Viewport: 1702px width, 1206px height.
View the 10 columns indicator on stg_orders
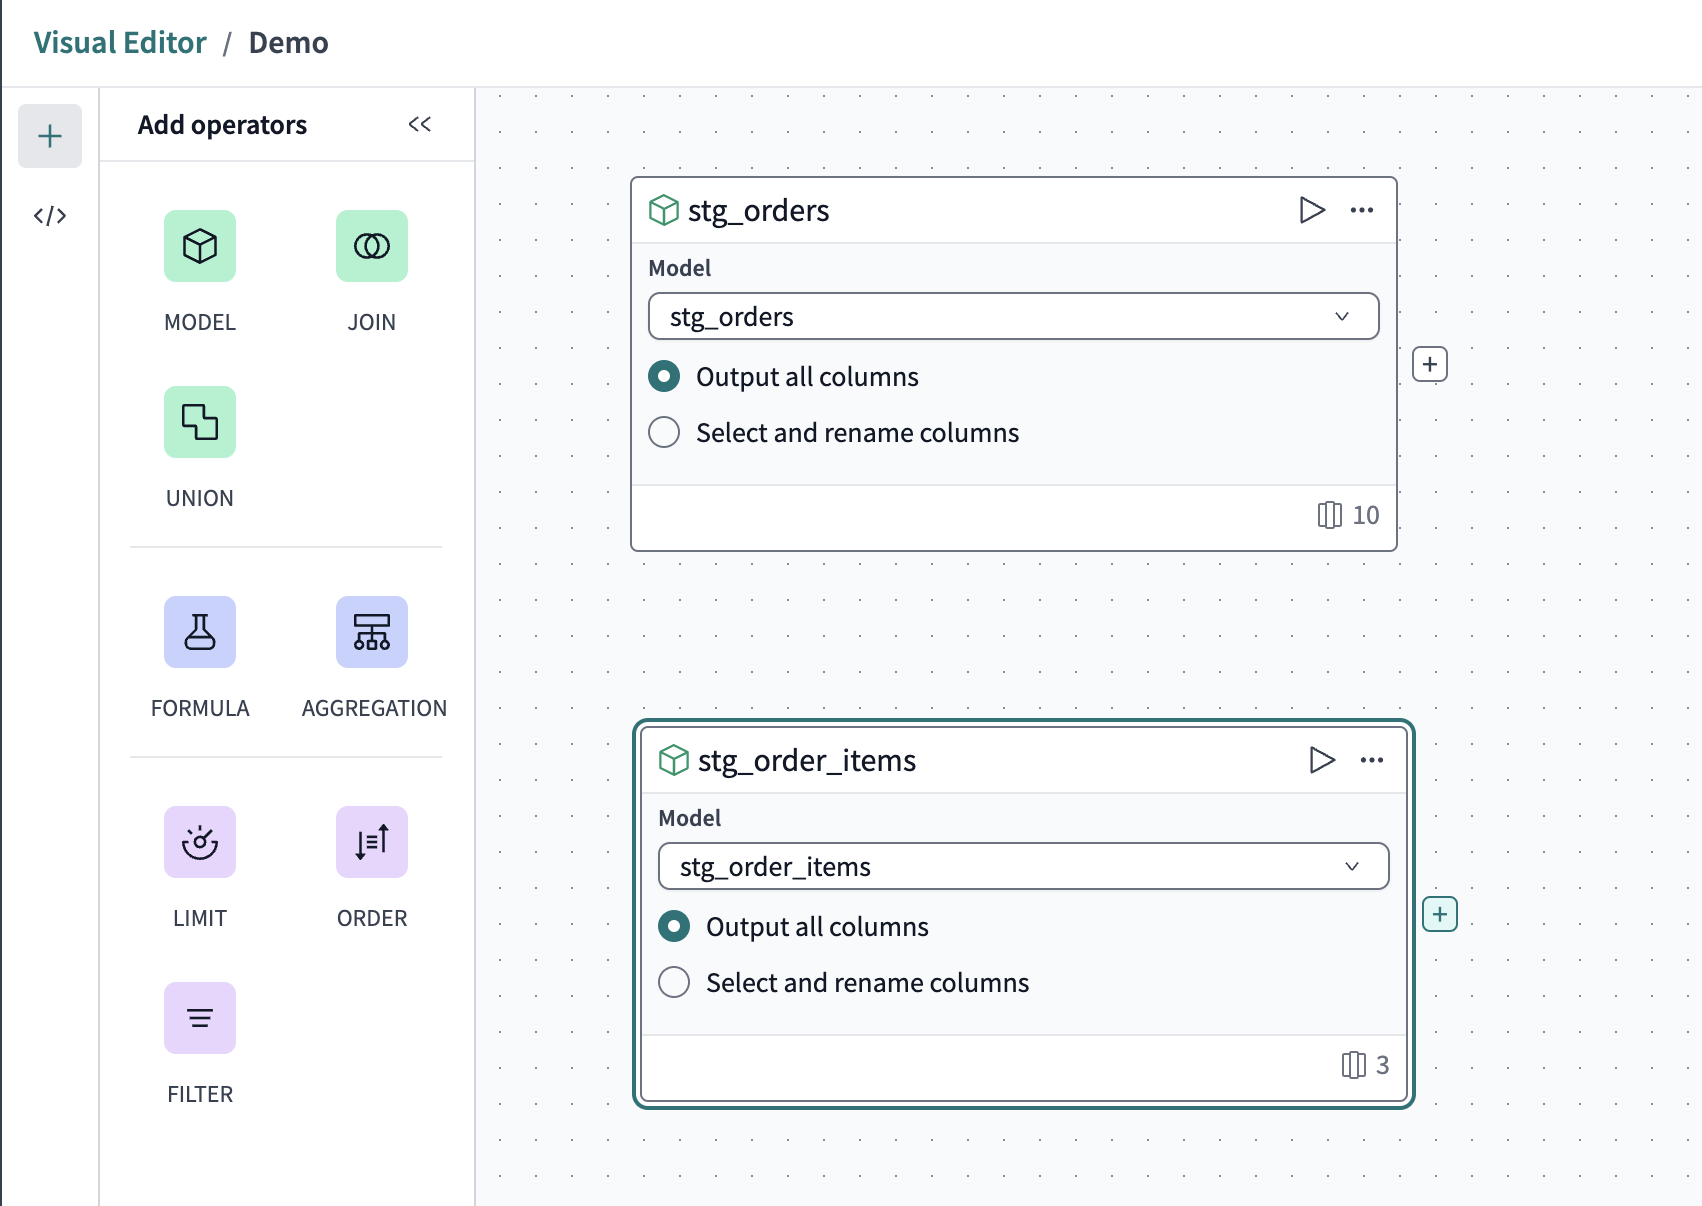[1346, 515]
